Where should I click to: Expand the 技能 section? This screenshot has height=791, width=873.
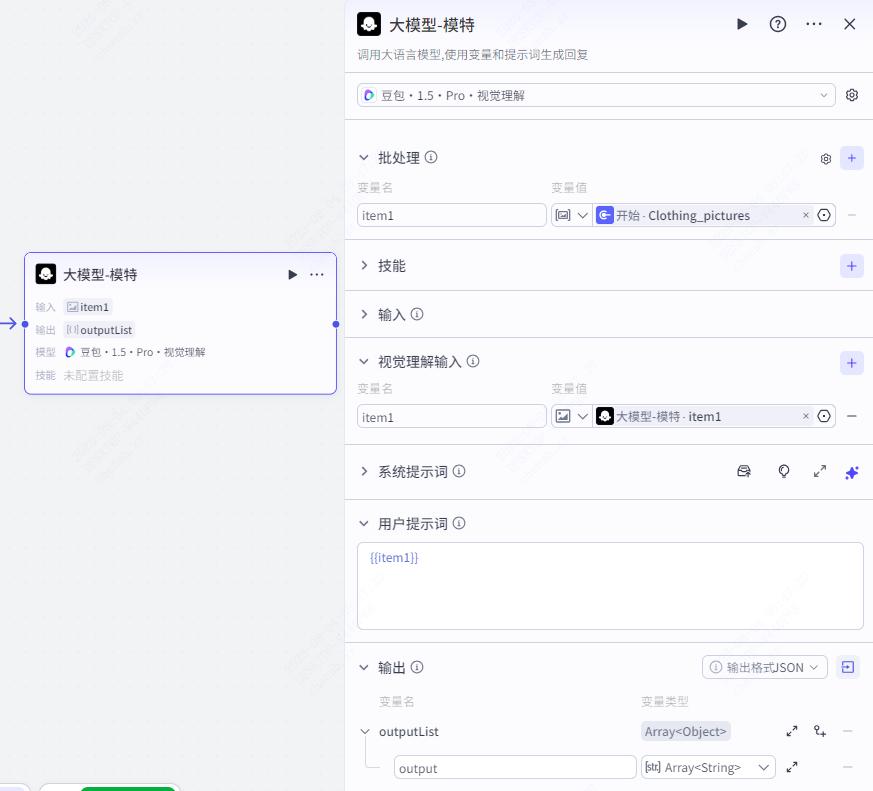(364, 266)
